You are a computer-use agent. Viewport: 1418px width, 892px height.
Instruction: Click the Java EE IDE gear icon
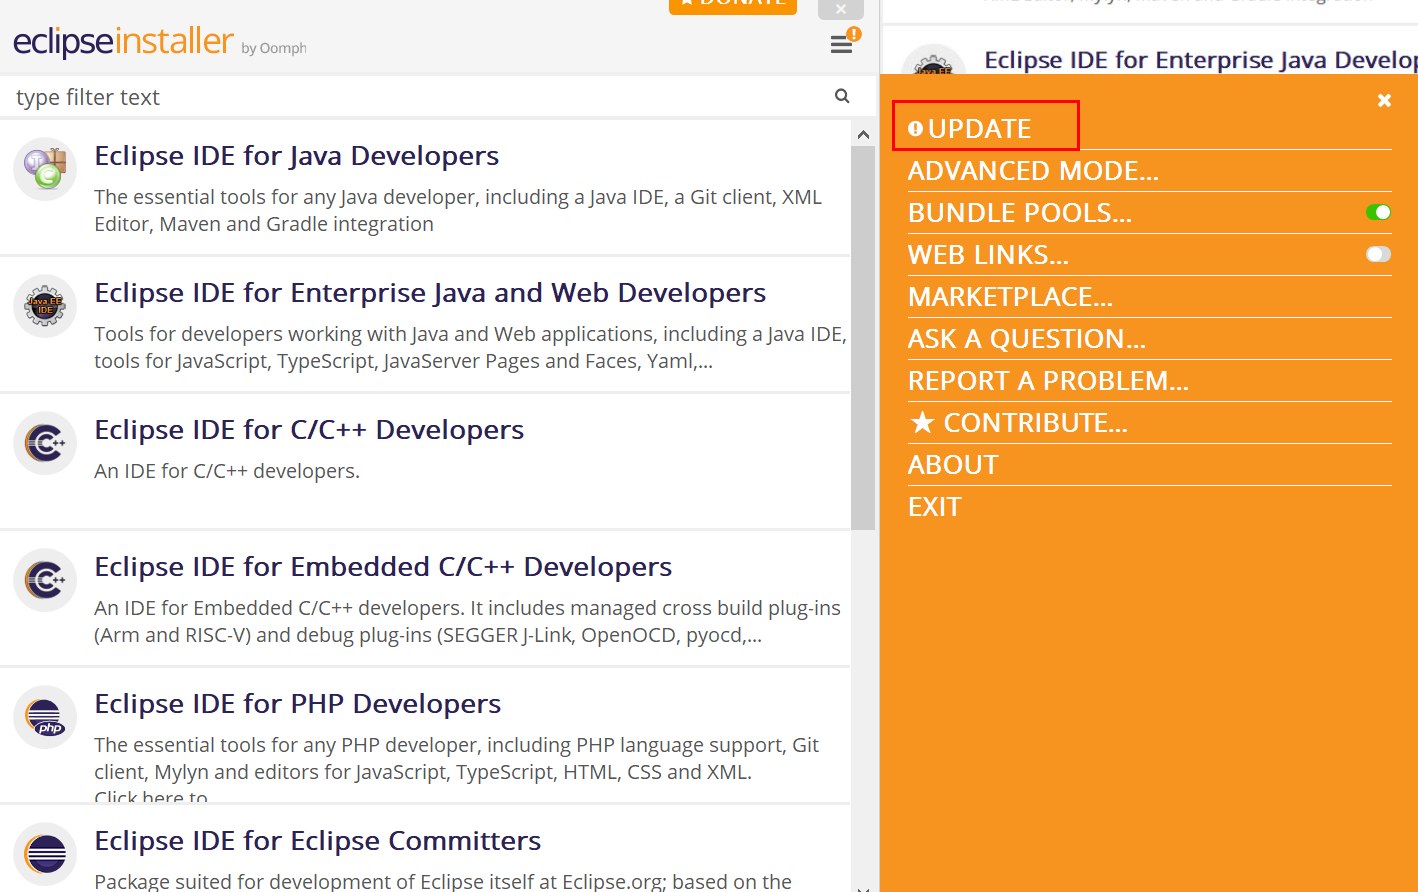coord(45,305)
